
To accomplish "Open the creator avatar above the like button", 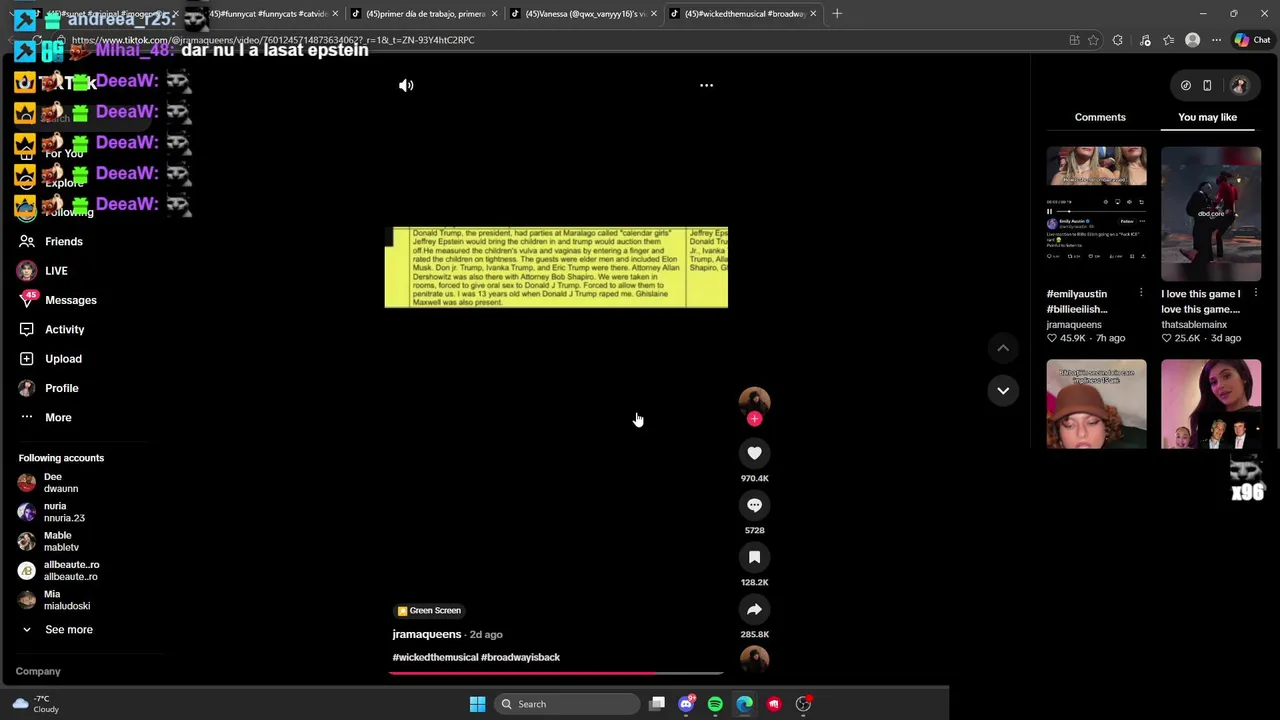I will coord(754,400).
